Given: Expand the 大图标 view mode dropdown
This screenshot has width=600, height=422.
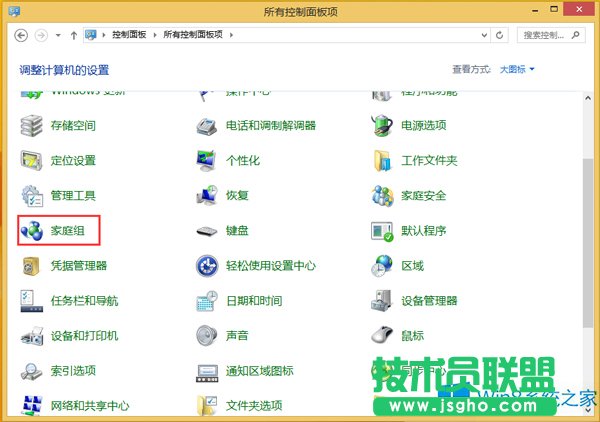Looking at the screenshot, I should (x=517, y=69).
